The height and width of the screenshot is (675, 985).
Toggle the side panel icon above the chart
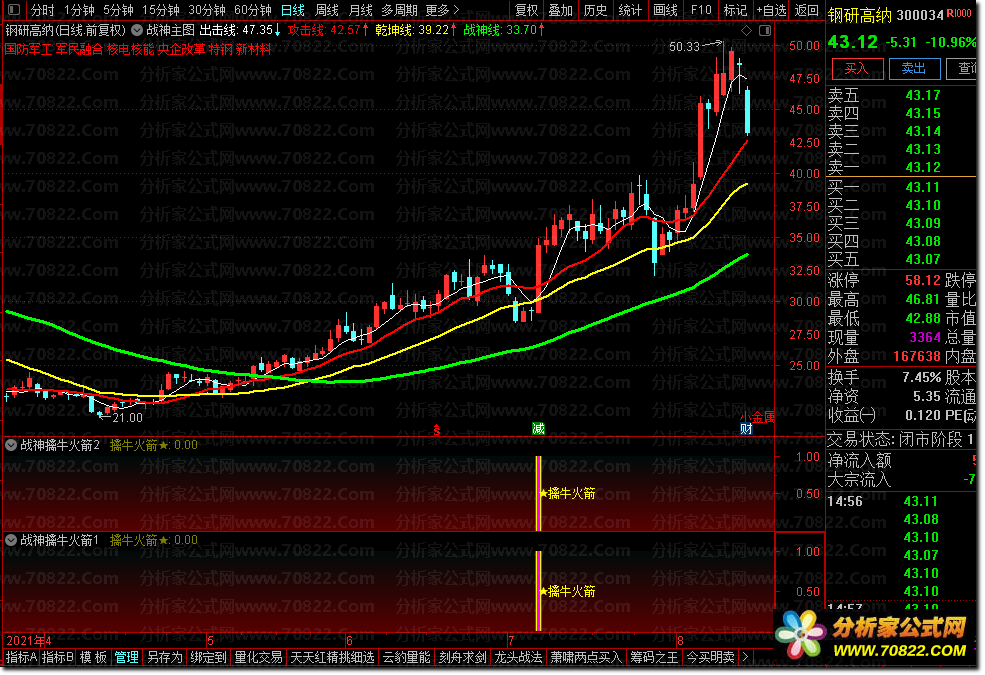pos(765,30)
